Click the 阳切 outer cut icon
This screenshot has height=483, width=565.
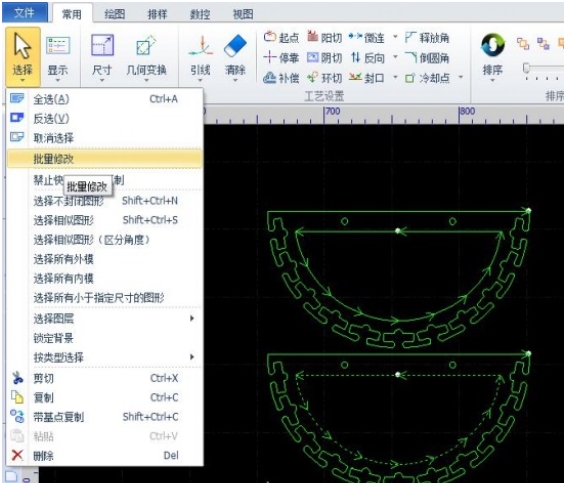click(x=312, y=36)
